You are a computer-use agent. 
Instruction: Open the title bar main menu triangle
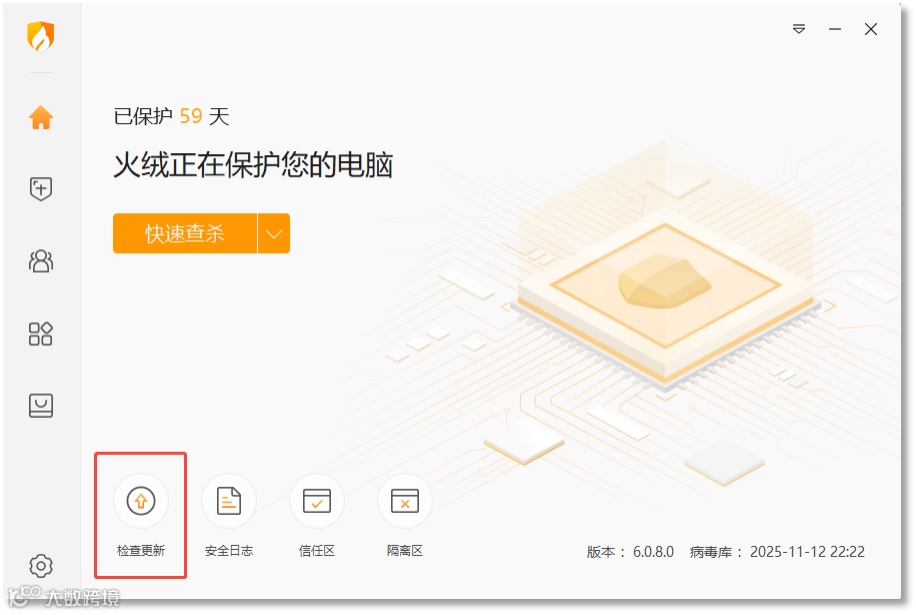pos(799,29)
